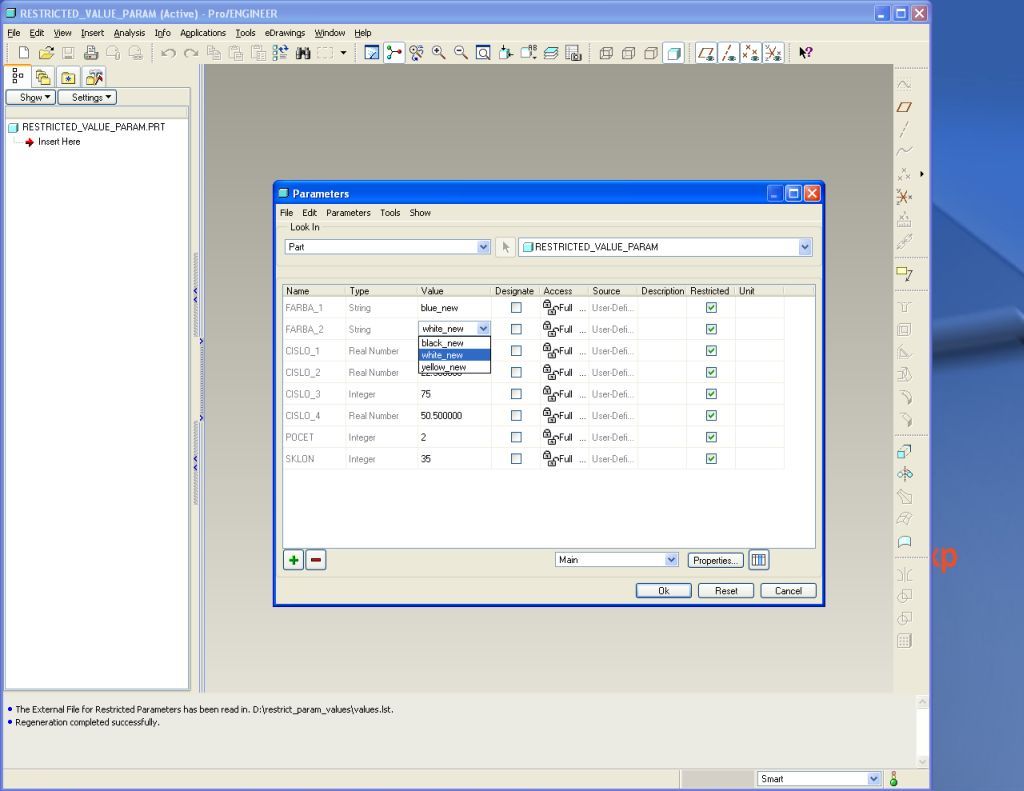
Task: Select RESTRICTED_VALUE_PARAM.PRT in model tree
Action: (93, 127)
